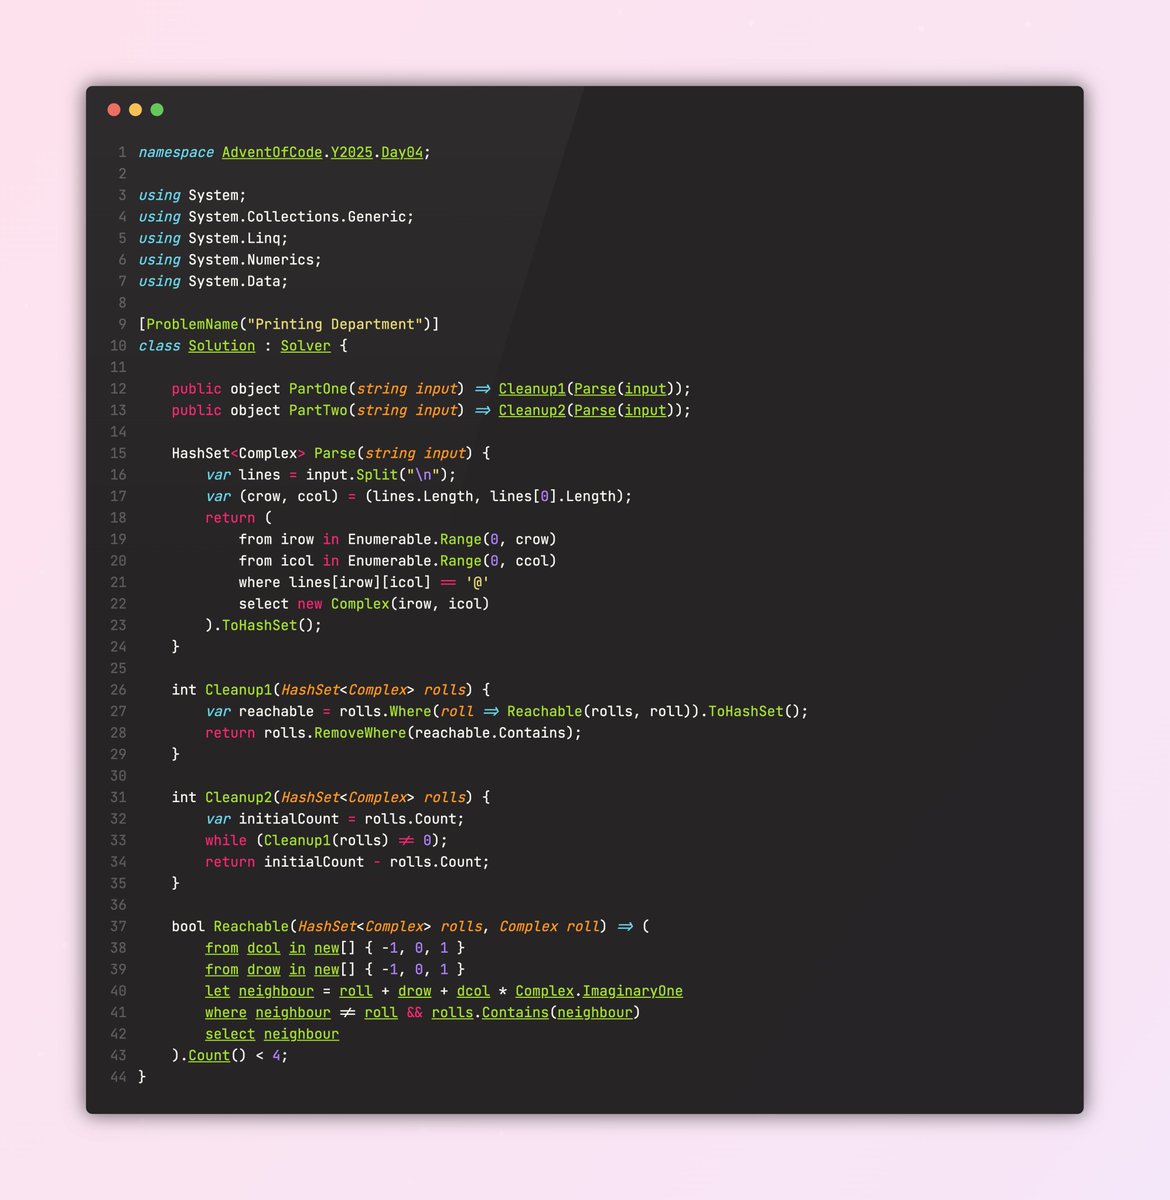Viewport: 1170px width, 1200px height.
Task: Click the input parameter link on line 13
Action: 645,410
